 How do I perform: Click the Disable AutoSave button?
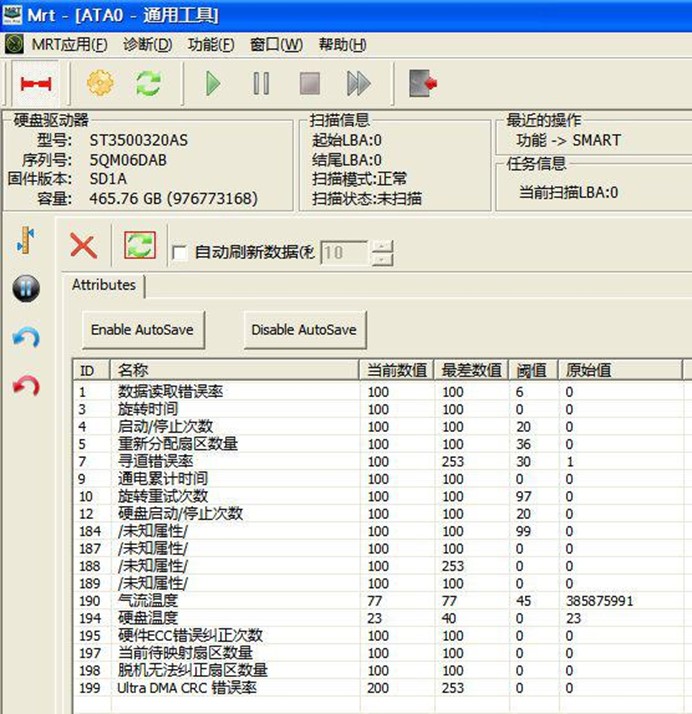(303, 329)
